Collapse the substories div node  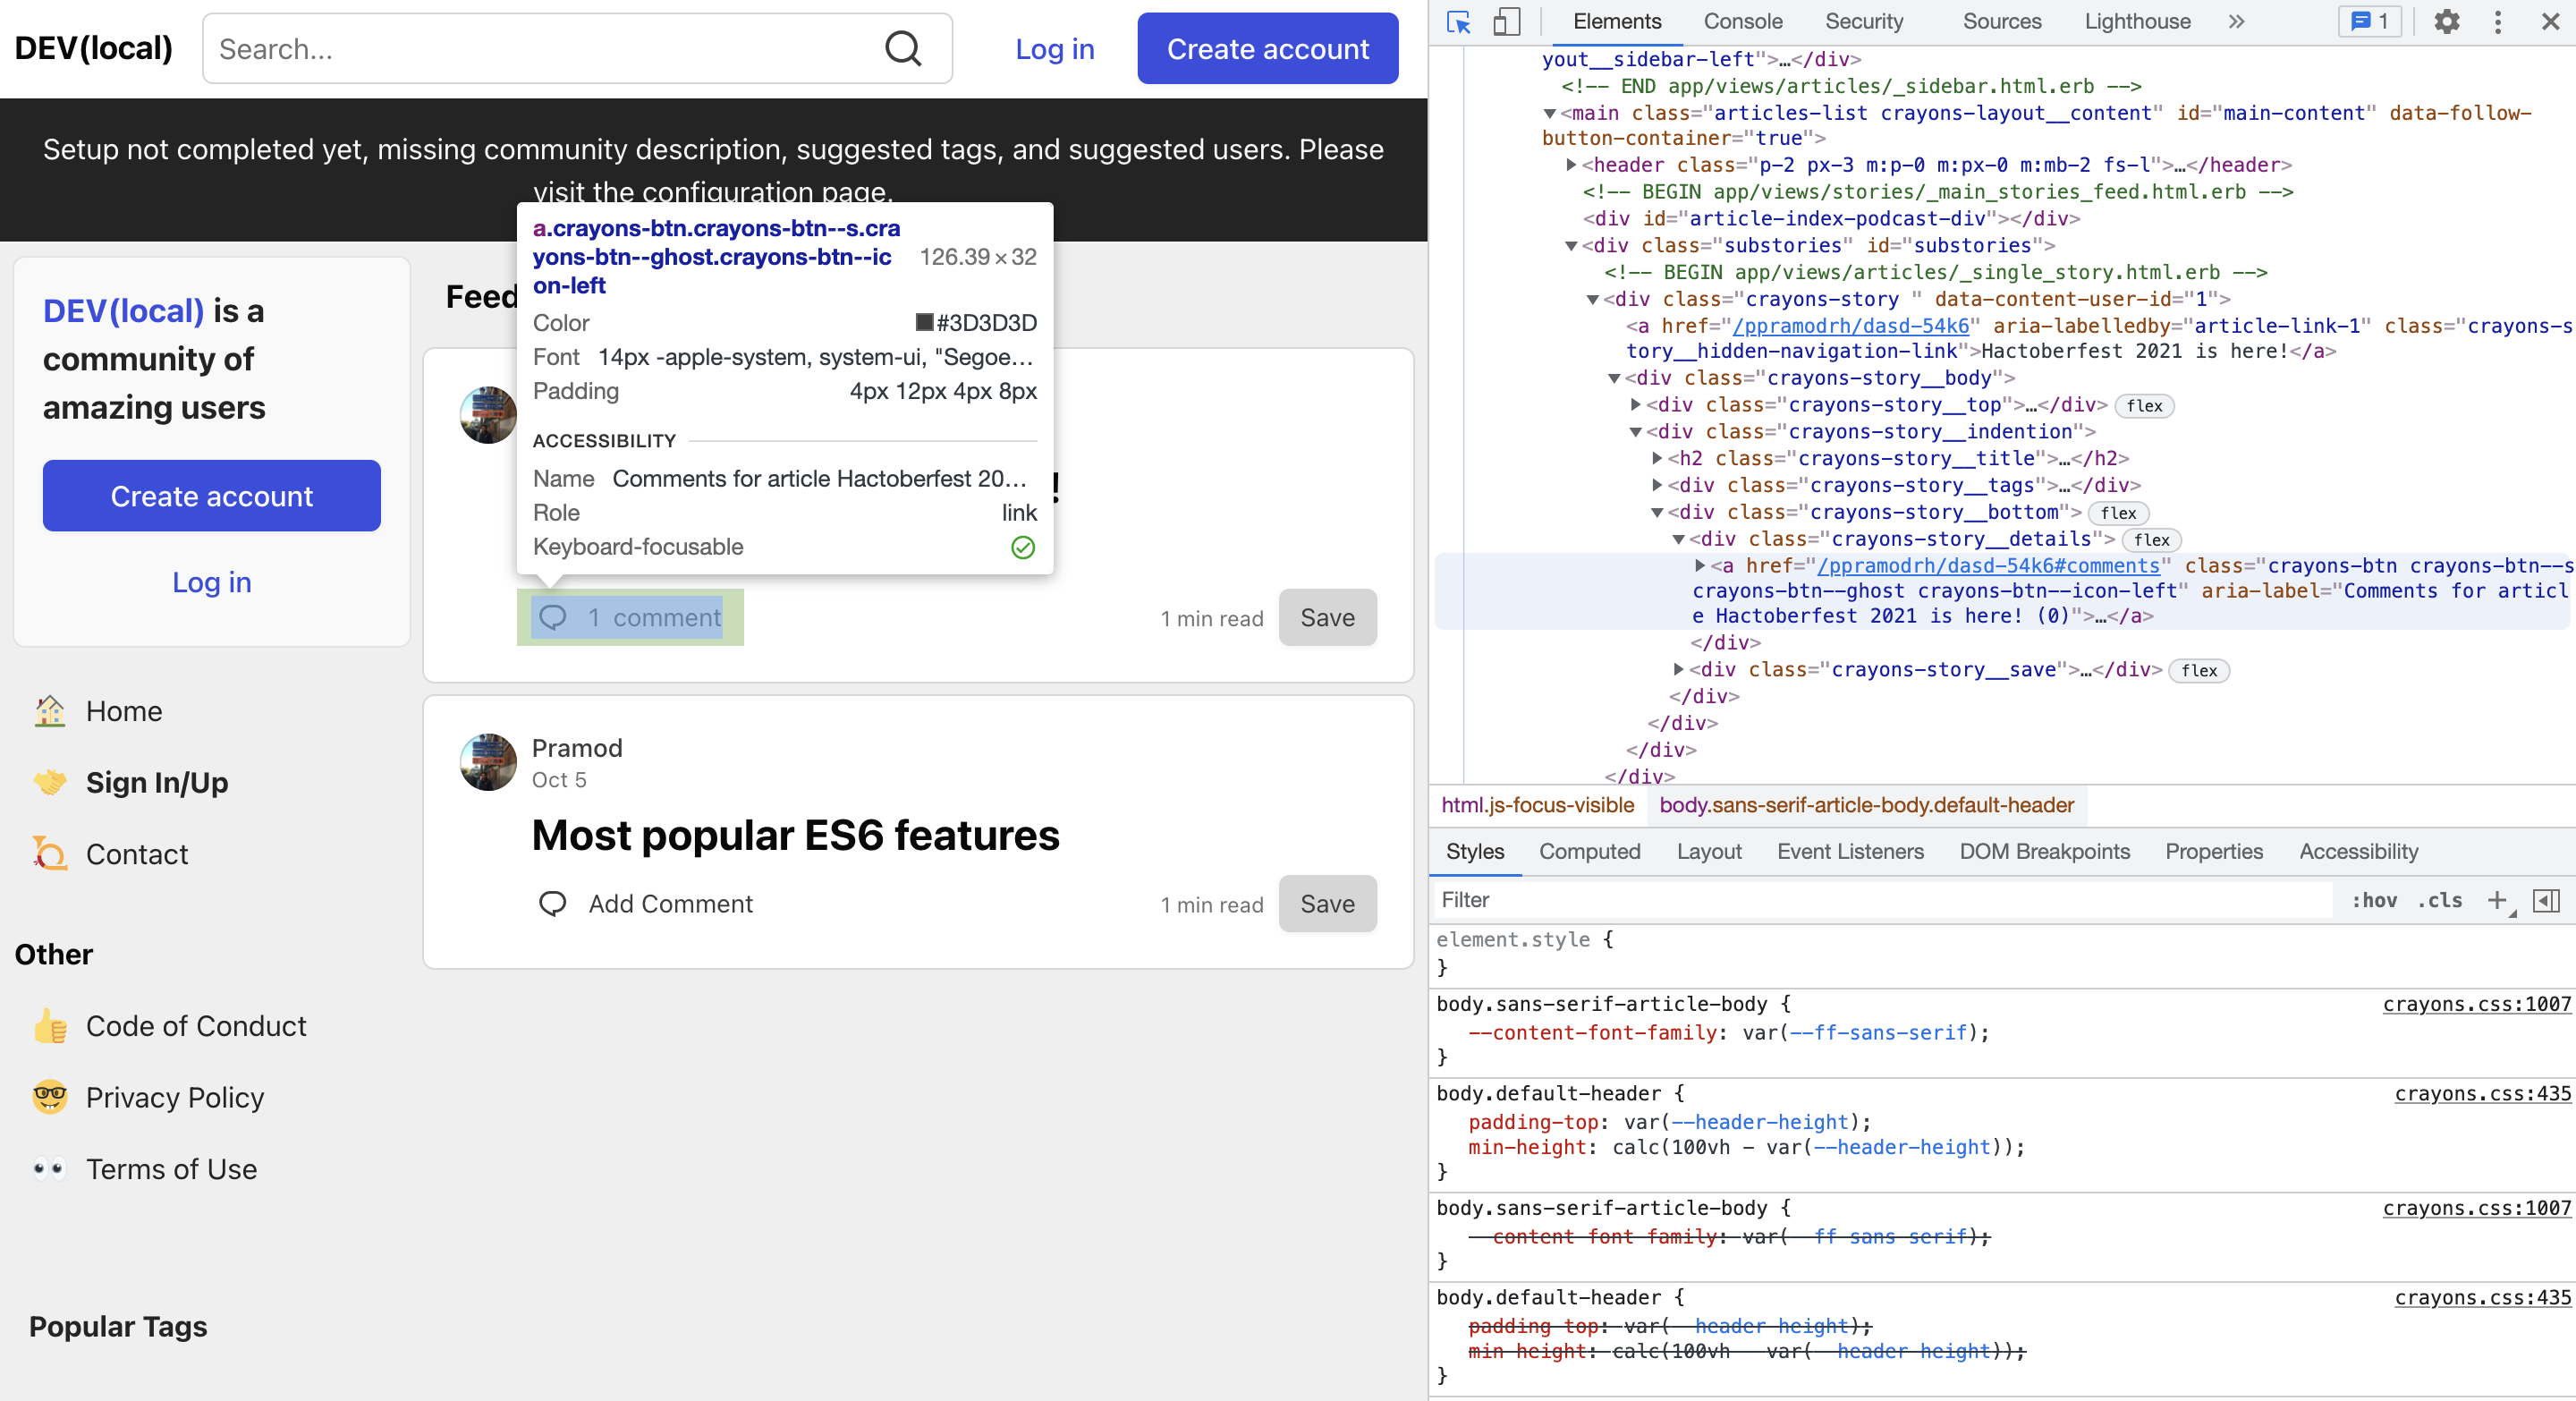[1571, 246]
